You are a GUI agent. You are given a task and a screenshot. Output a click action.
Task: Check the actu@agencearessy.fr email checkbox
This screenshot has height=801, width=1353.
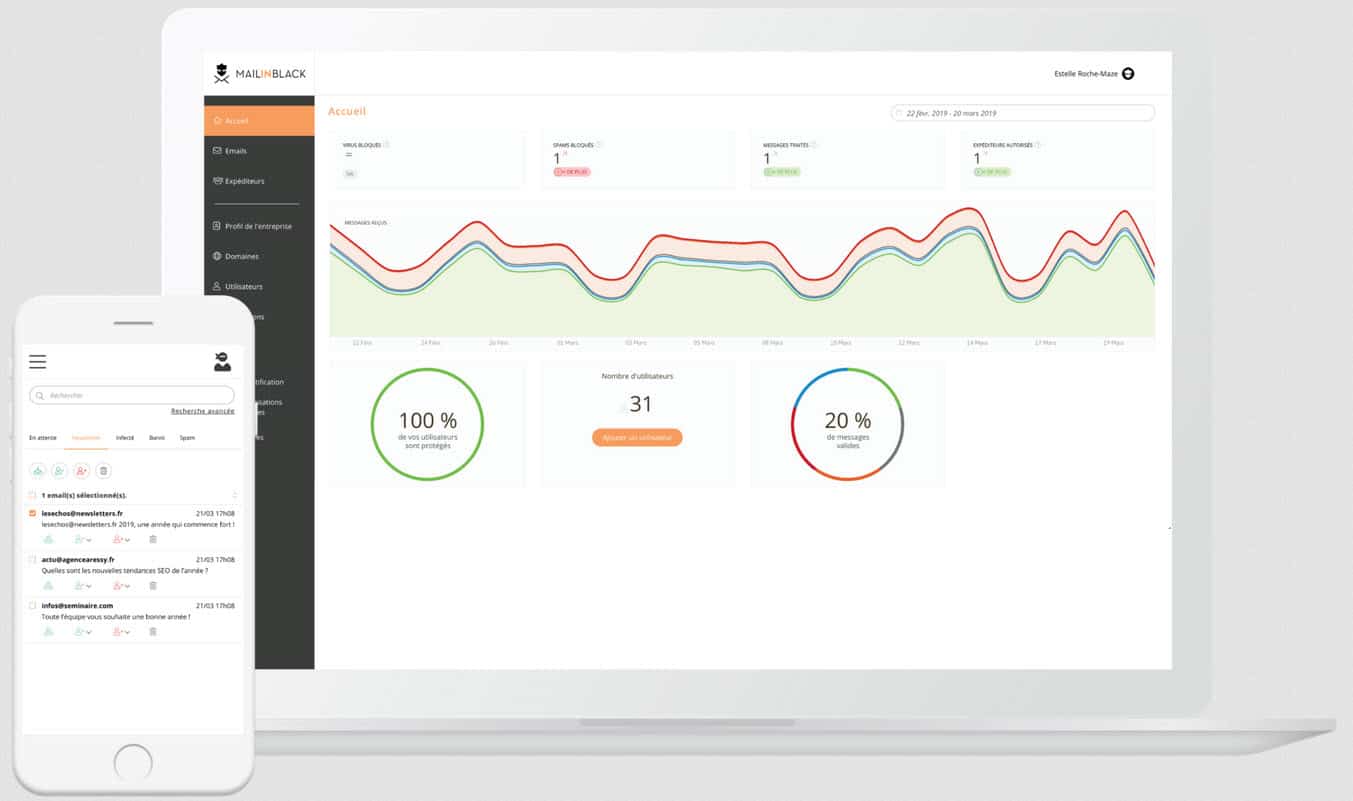pos(32,559)
